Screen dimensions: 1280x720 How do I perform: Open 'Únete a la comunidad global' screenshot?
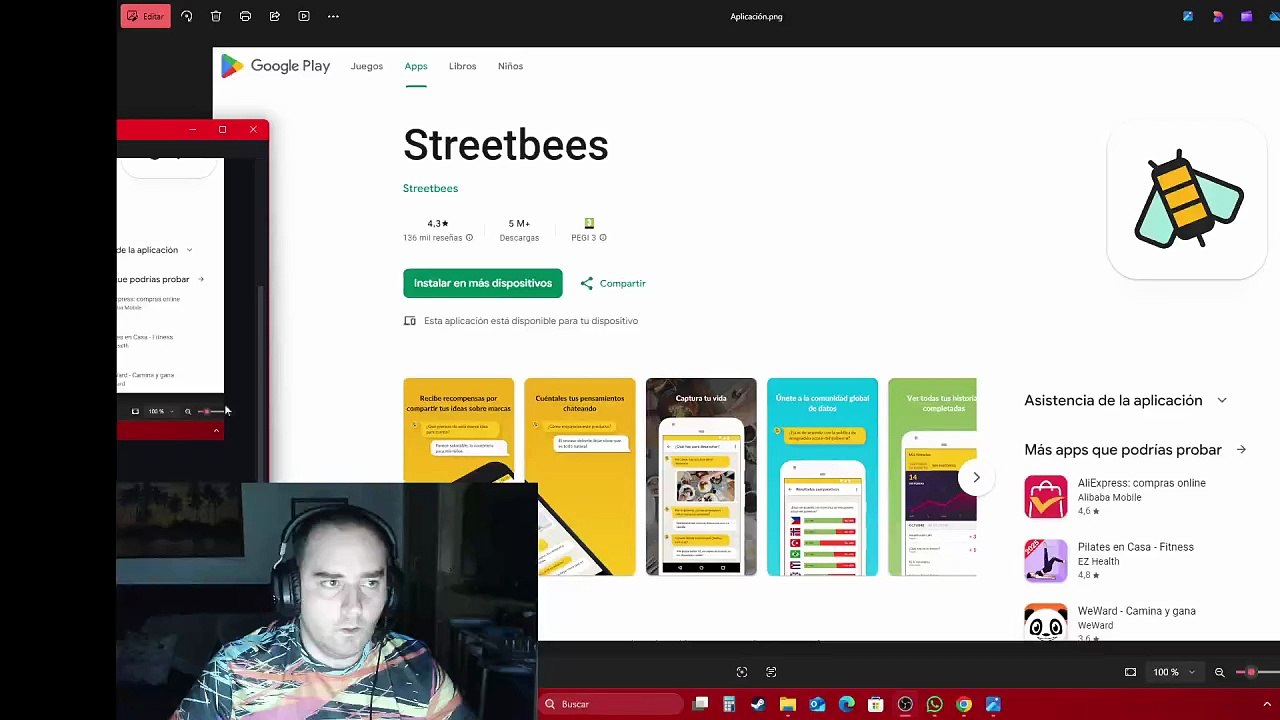[x=822, y=477]
